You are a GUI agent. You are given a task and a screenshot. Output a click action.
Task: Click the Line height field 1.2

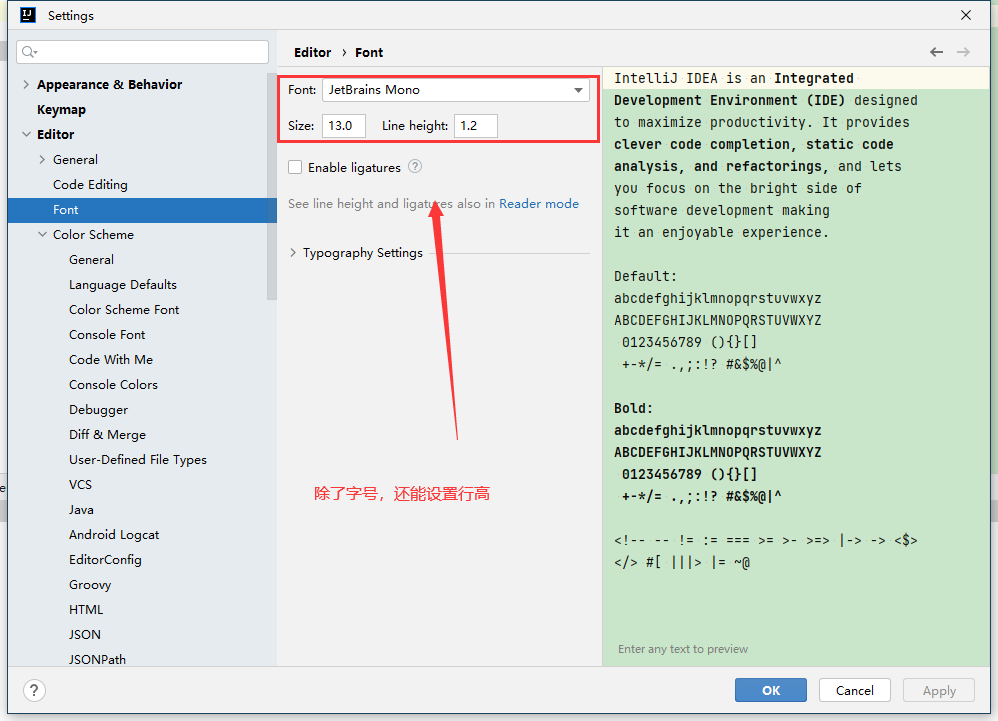(475, 126)
